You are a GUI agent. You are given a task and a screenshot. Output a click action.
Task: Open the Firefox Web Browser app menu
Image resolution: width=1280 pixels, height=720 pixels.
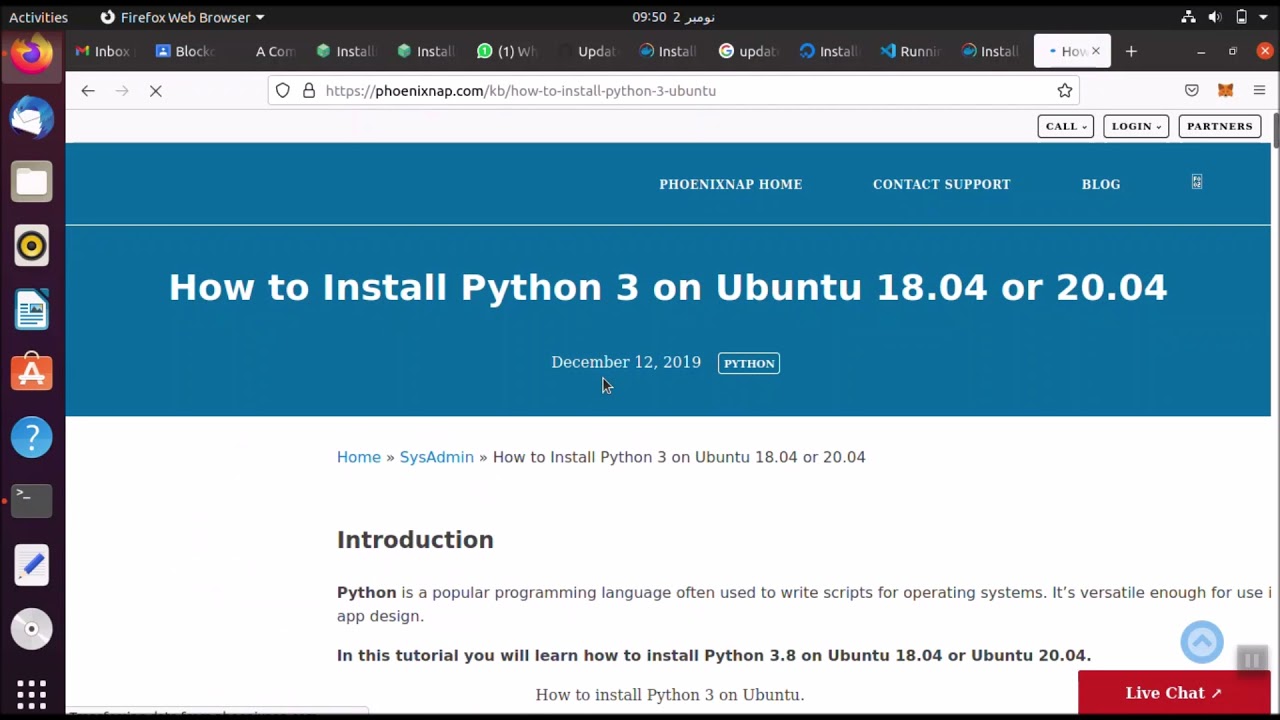[x=183, y=17]
